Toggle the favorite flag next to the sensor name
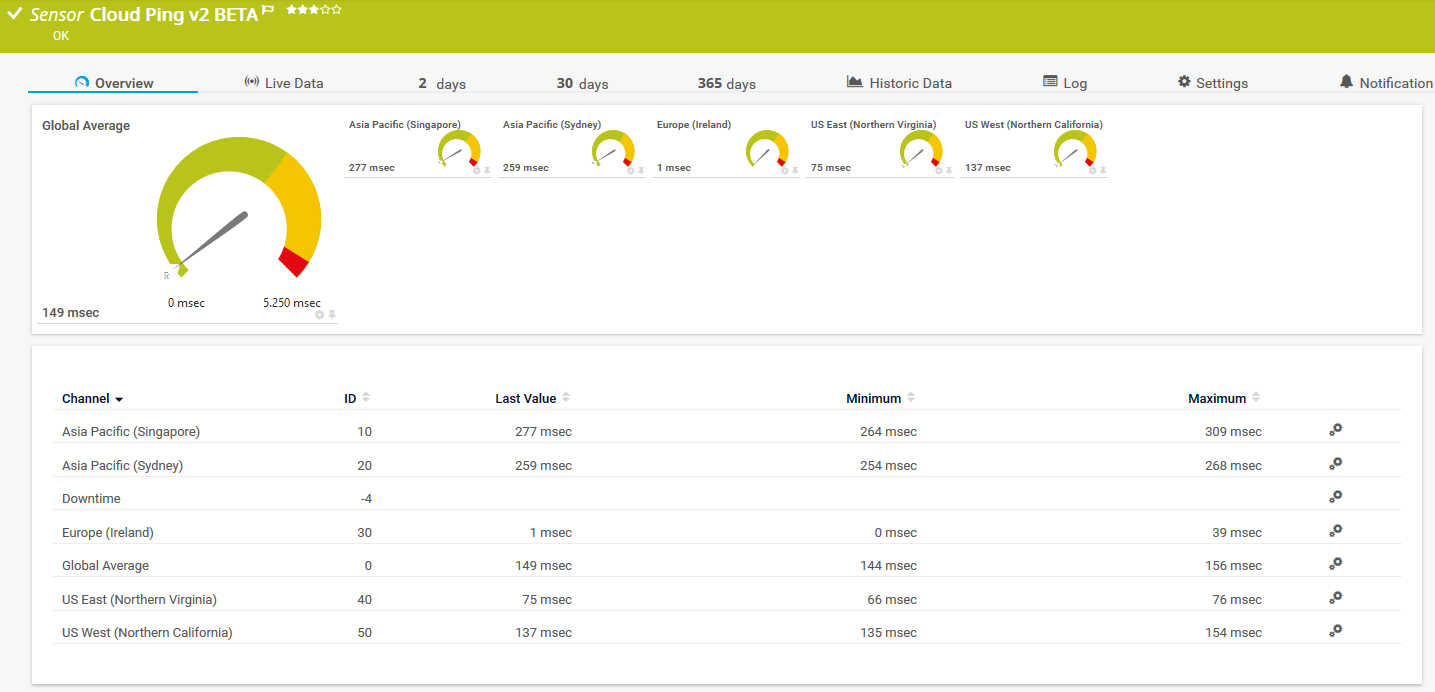1435x692 pixels. [x=265, y=9]
